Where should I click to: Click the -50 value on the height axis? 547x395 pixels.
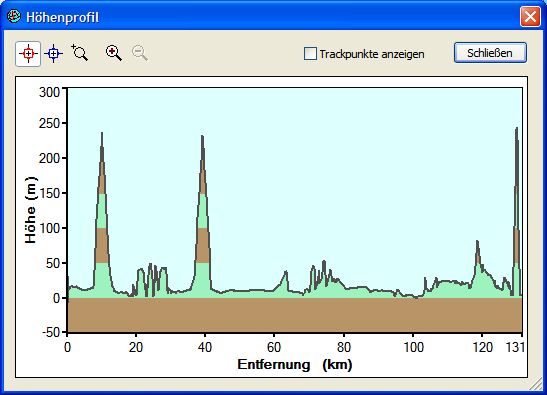(x=52, y=332)
